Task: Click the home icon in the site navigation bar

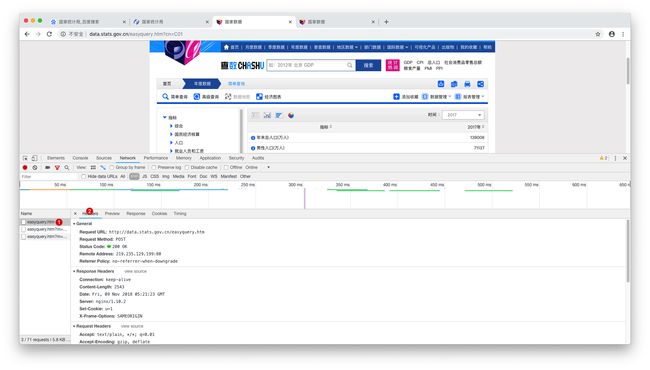Action: click(226, 47)
